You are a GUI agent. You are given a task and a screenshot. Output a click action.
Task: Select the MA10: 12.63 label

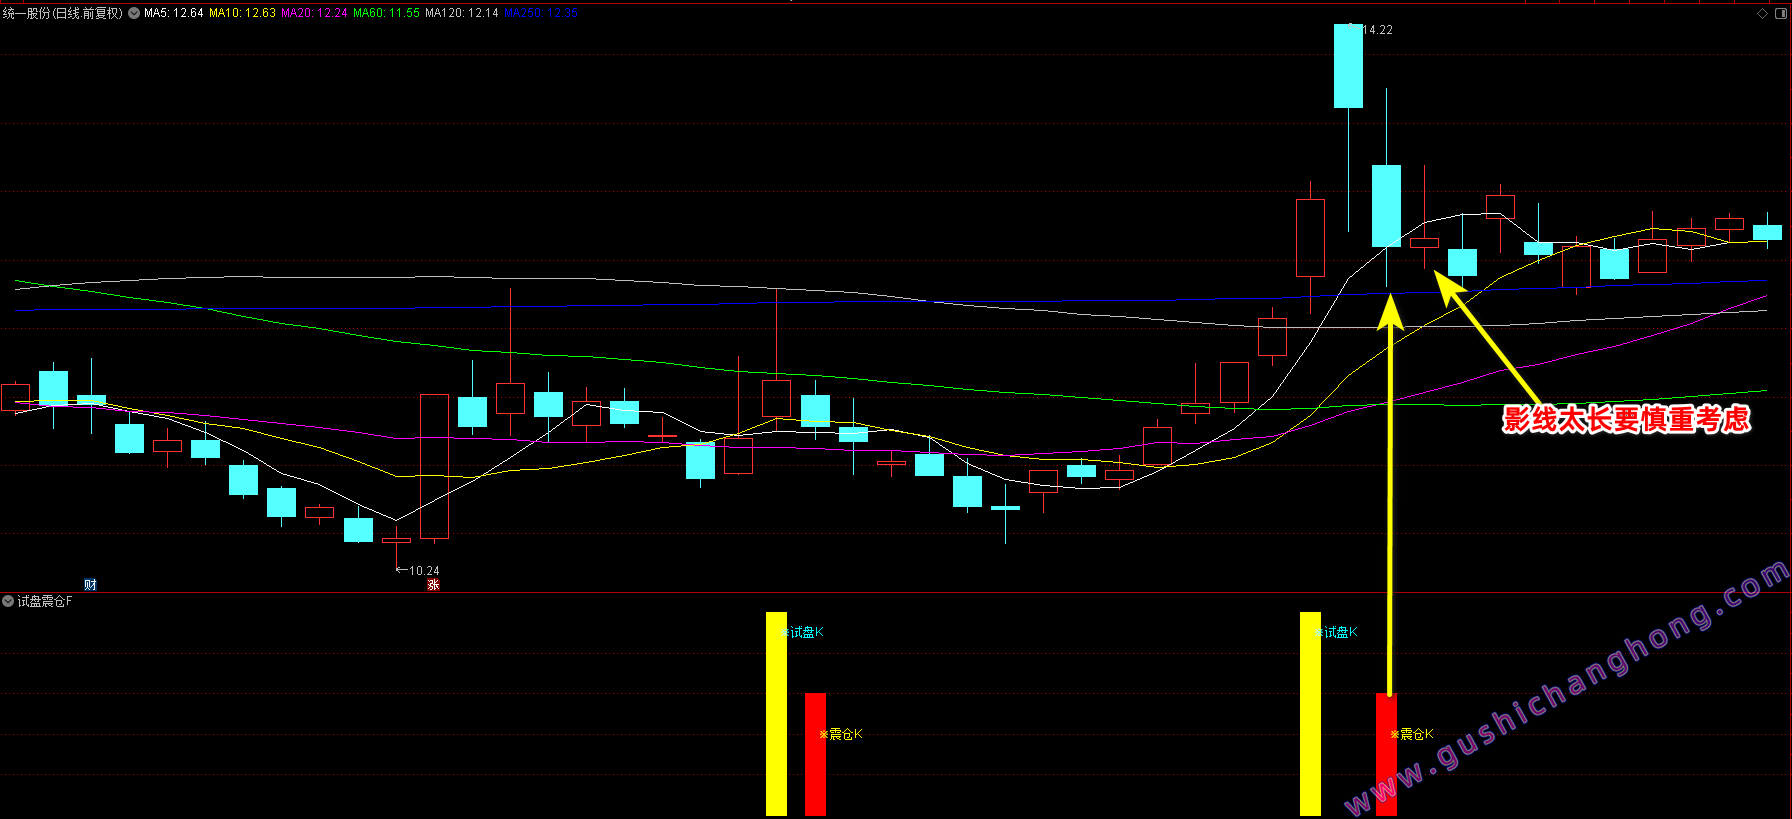click(x=242, y=13)
